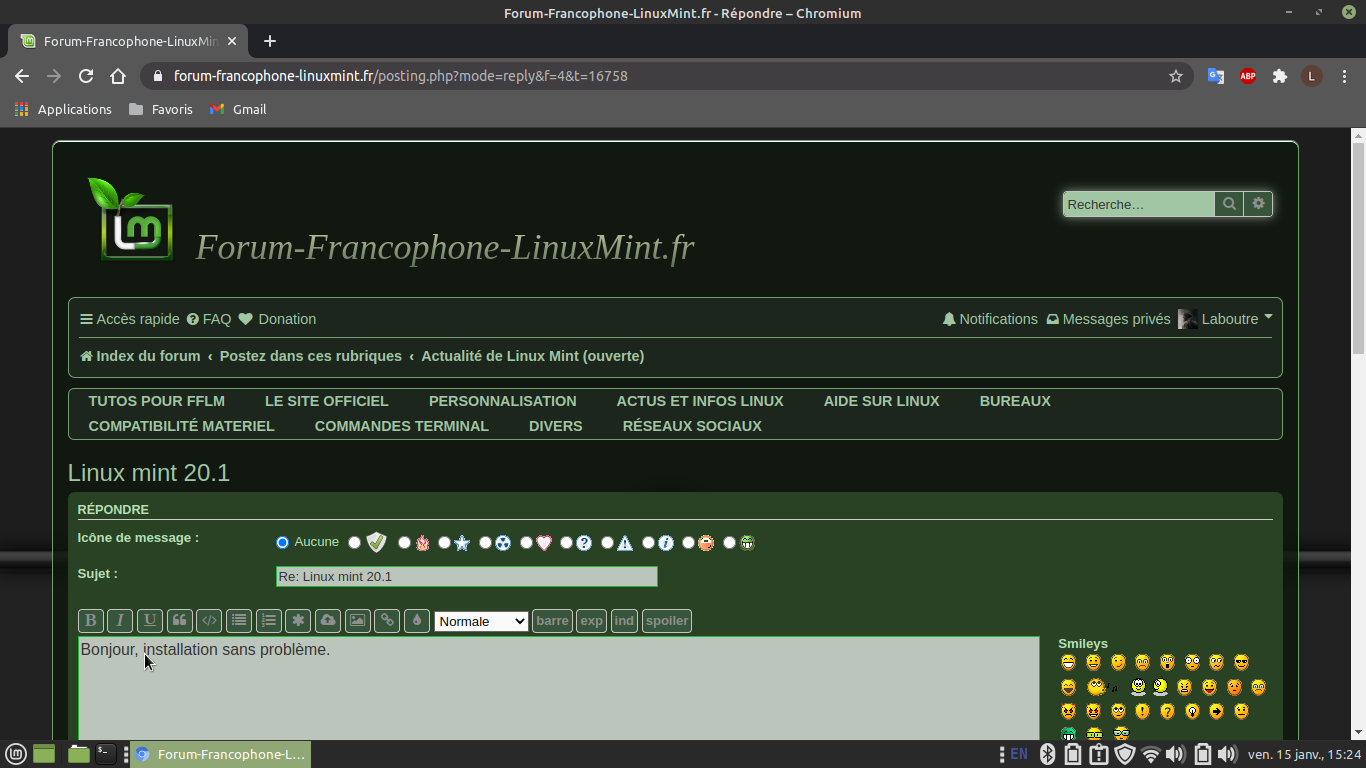Insert the winking smiley
Image resolution: width=1366 pixels, height=768 pixels.
1118,663
